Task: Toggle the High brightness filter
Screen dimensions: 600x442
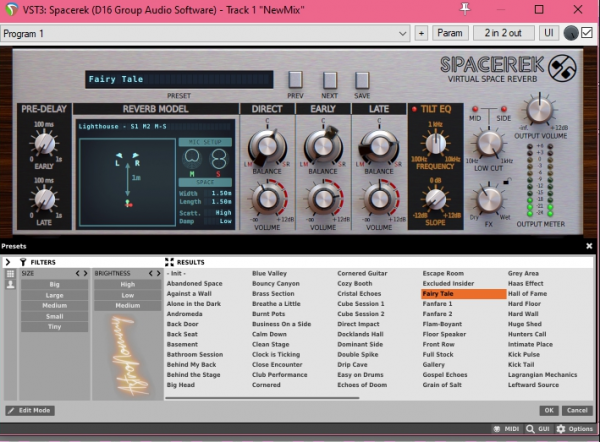Action: pos(127,284)
